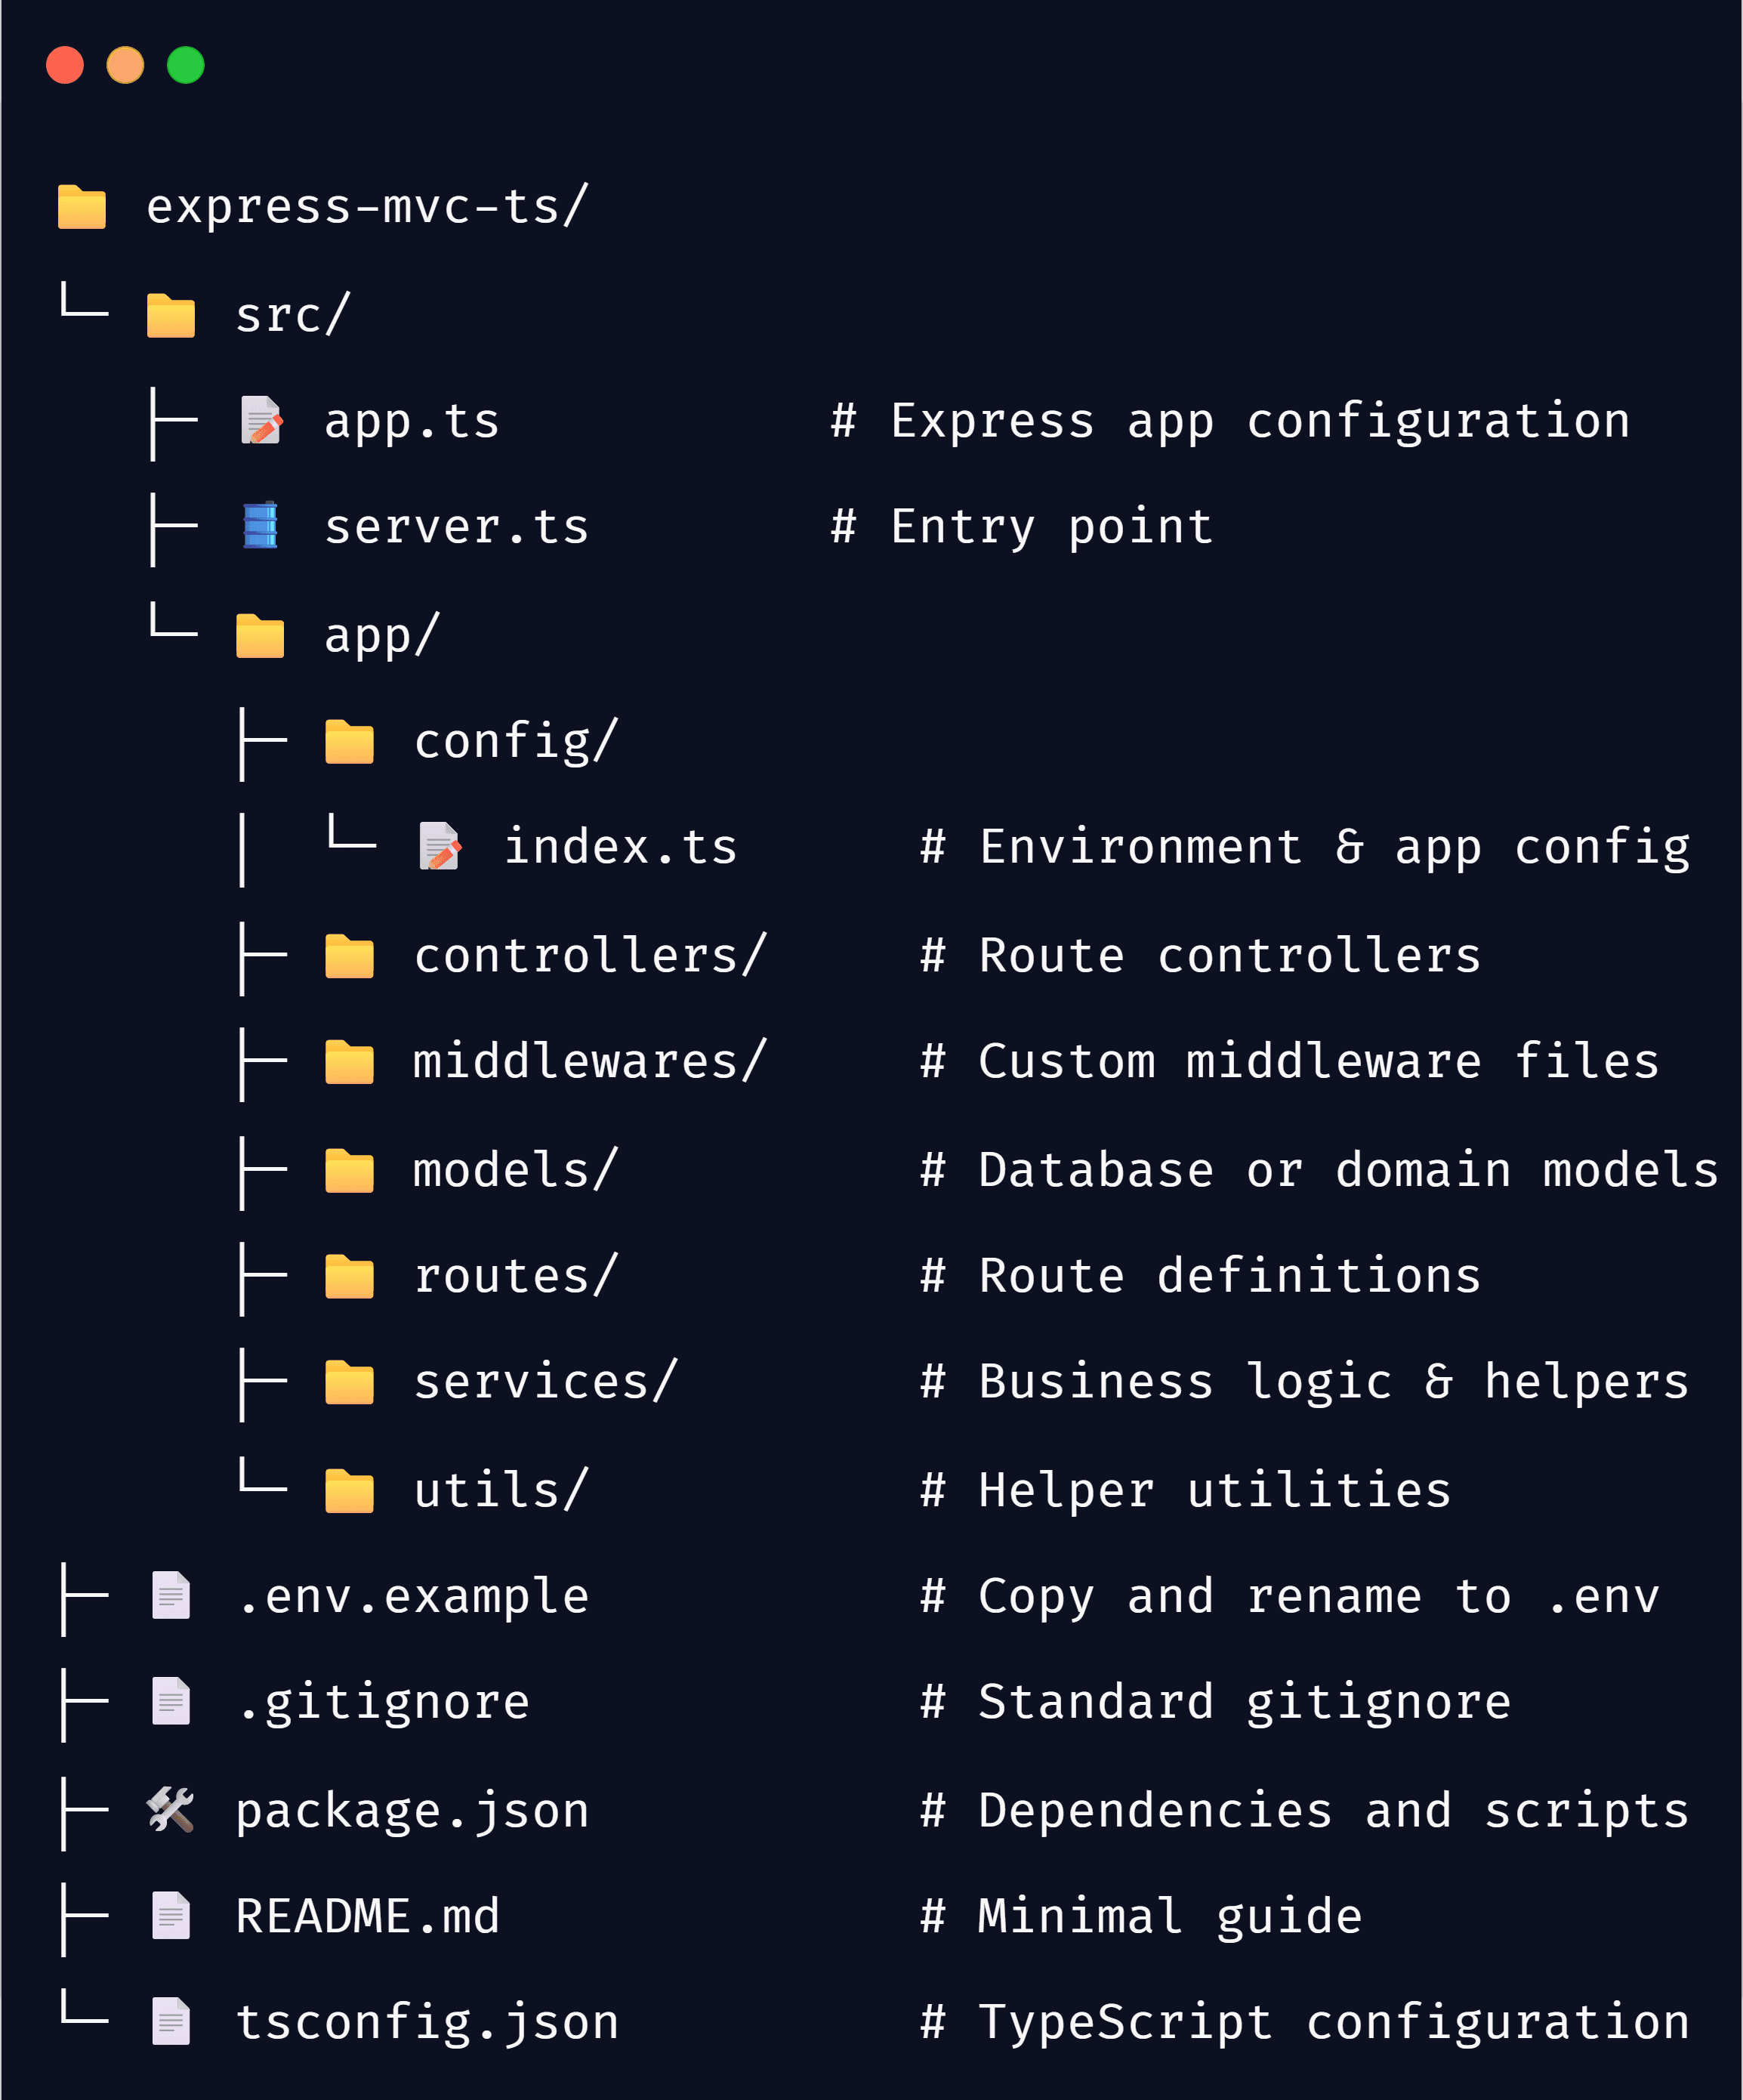Select the middlewares folder

(x=348, y=1062)
